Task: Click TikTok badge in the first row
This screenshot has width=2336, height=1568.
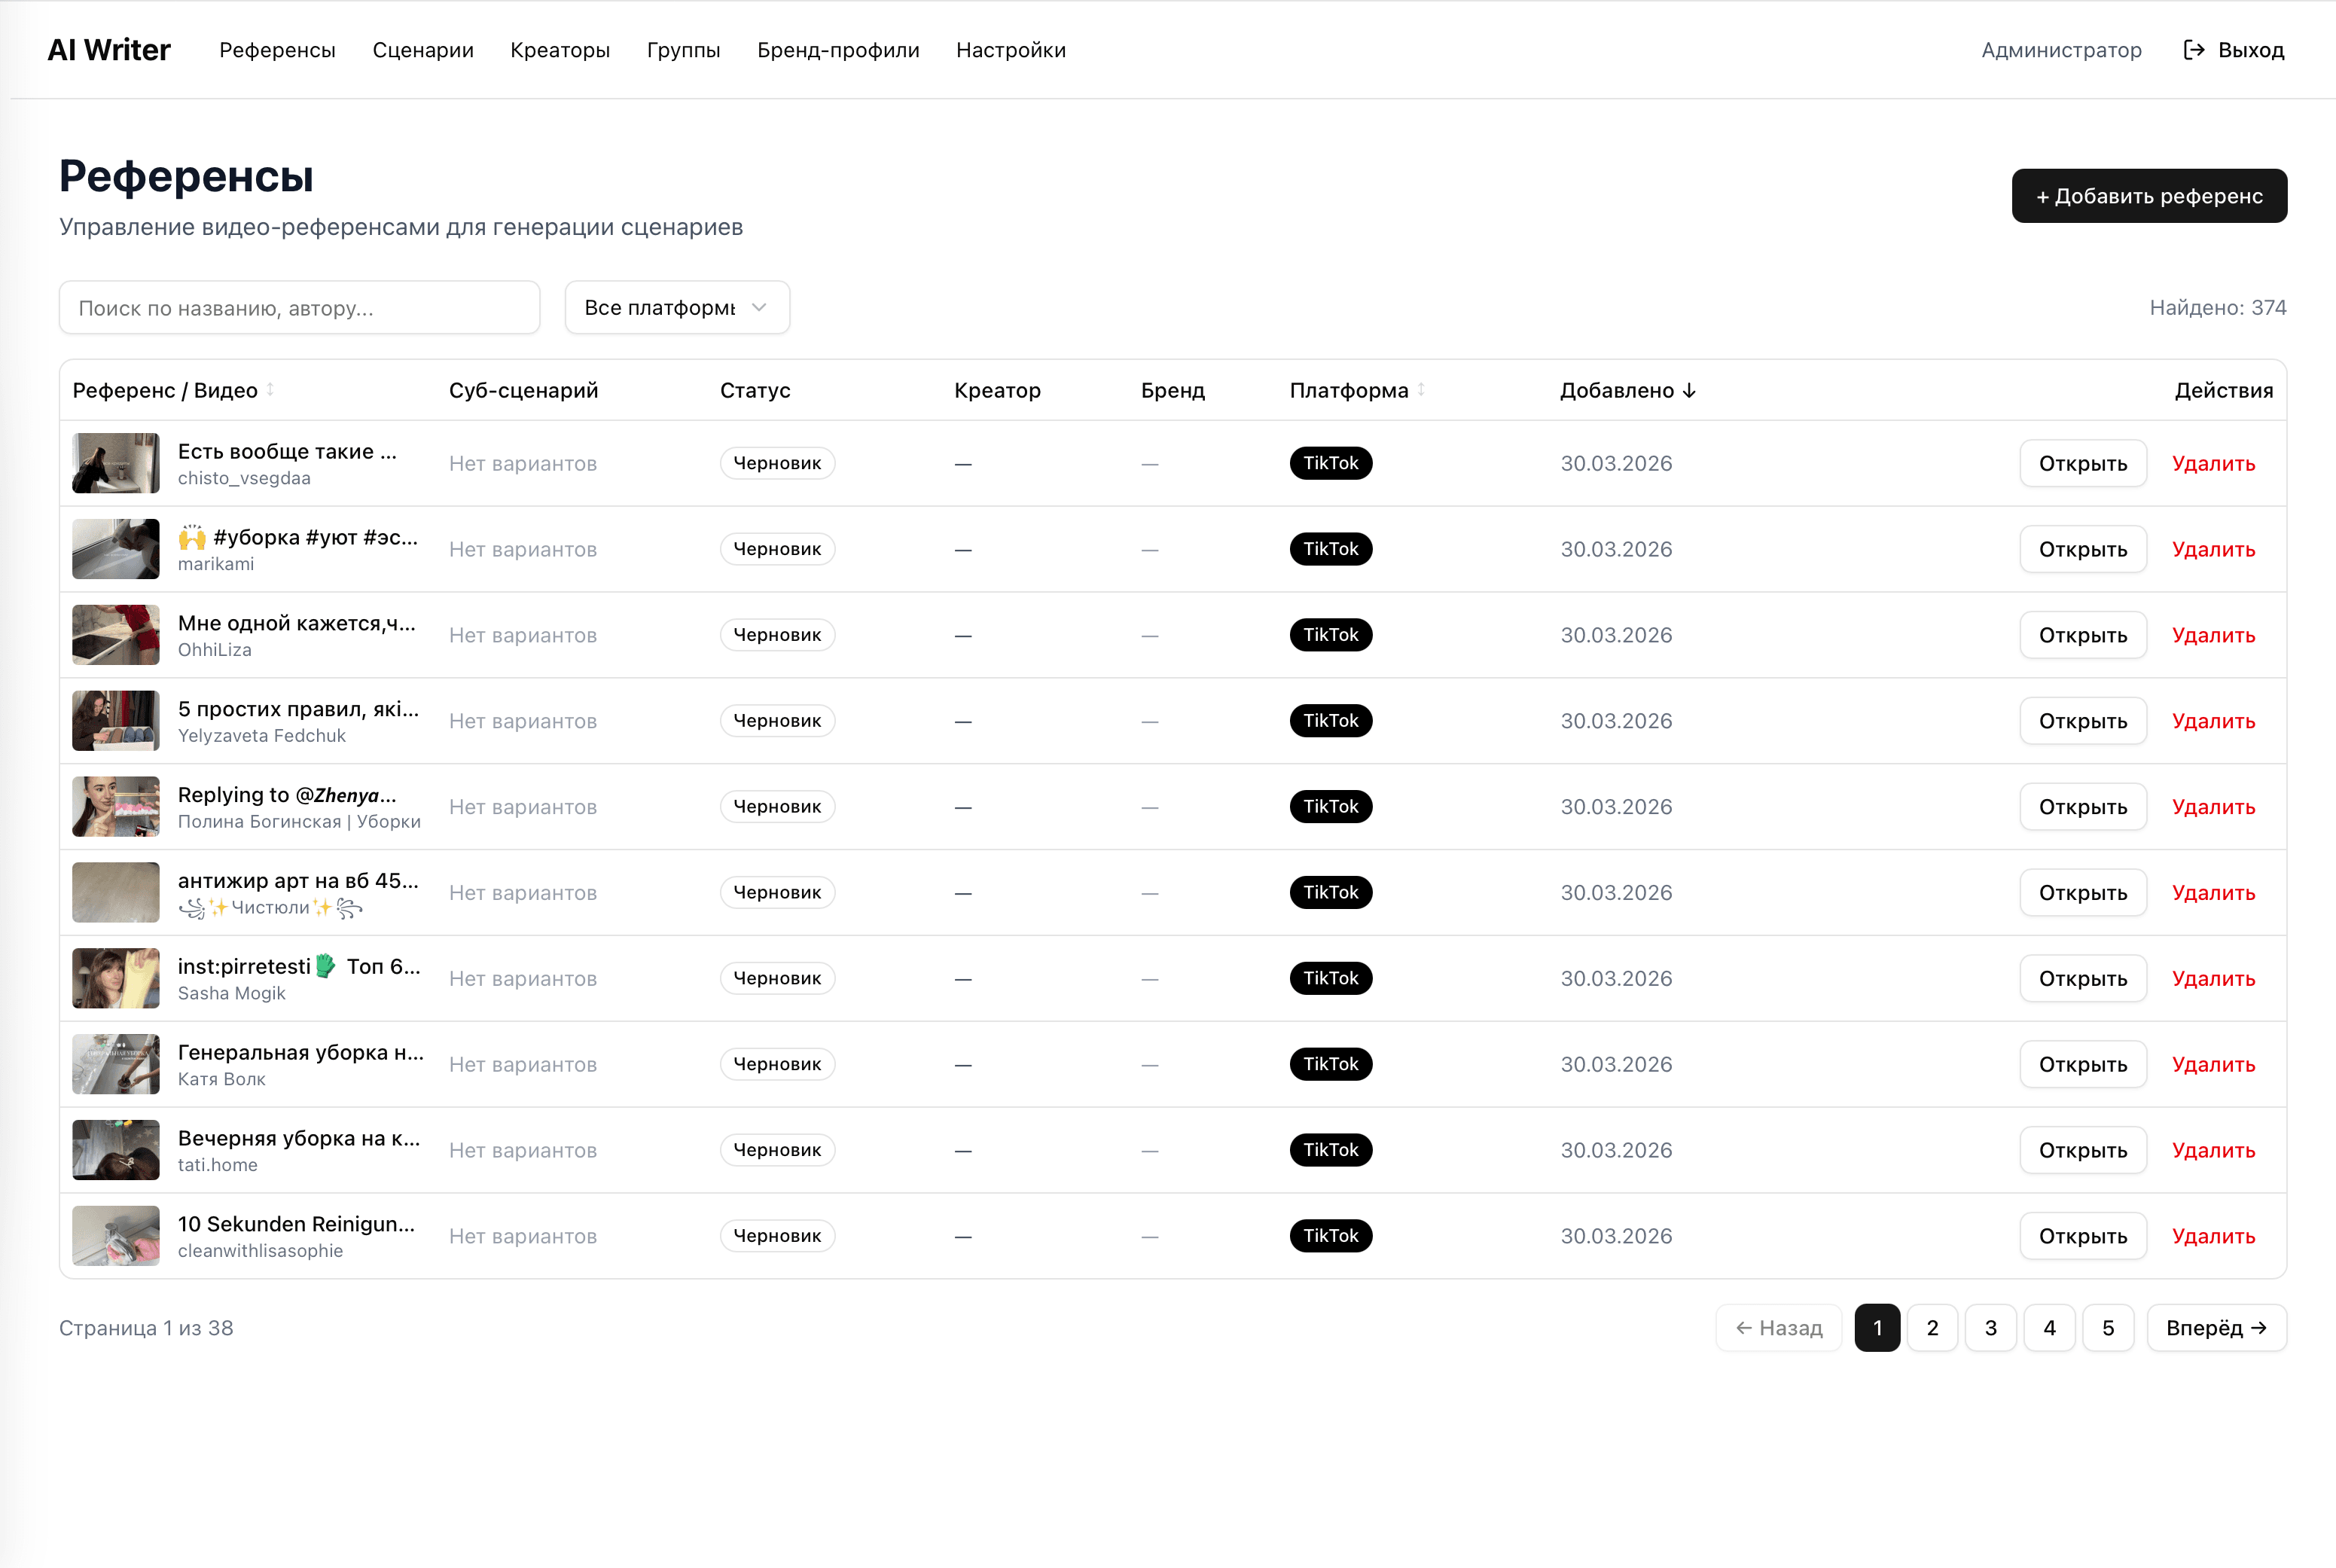Action: point(1330,463)
